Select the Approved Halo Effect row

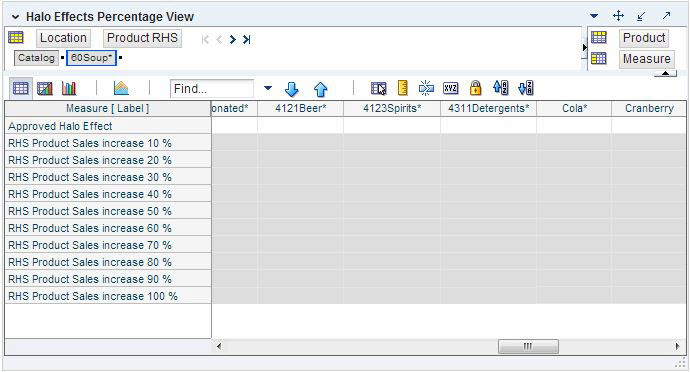(108, 126)
